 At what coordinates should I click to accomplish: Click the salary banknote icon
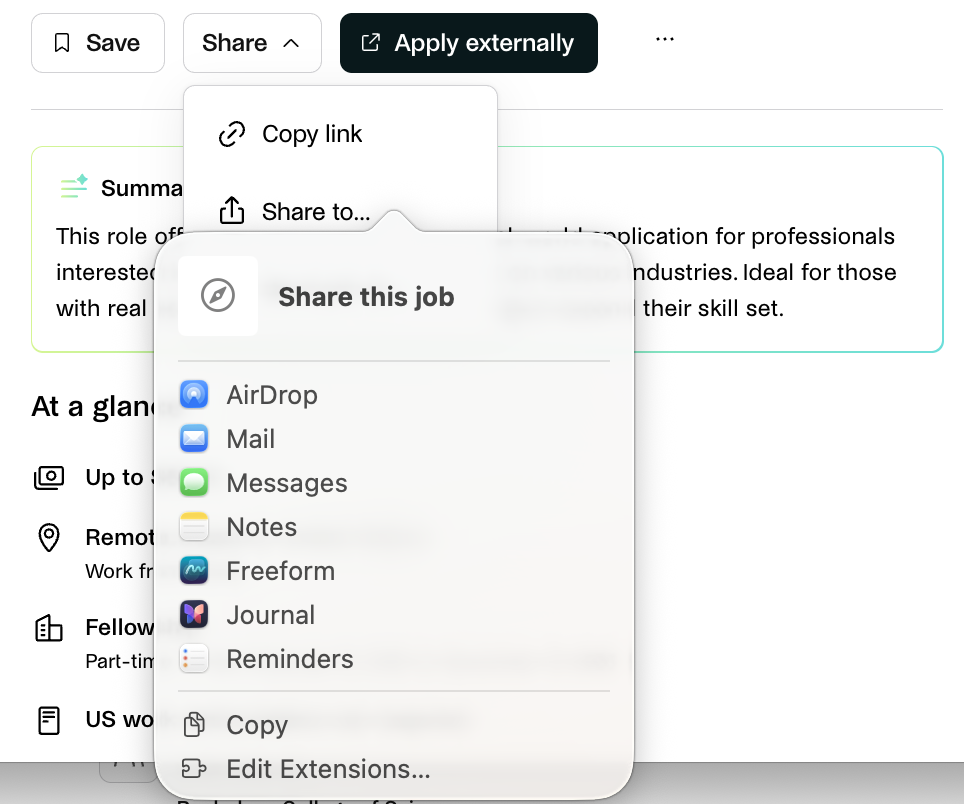pos(49,478)
